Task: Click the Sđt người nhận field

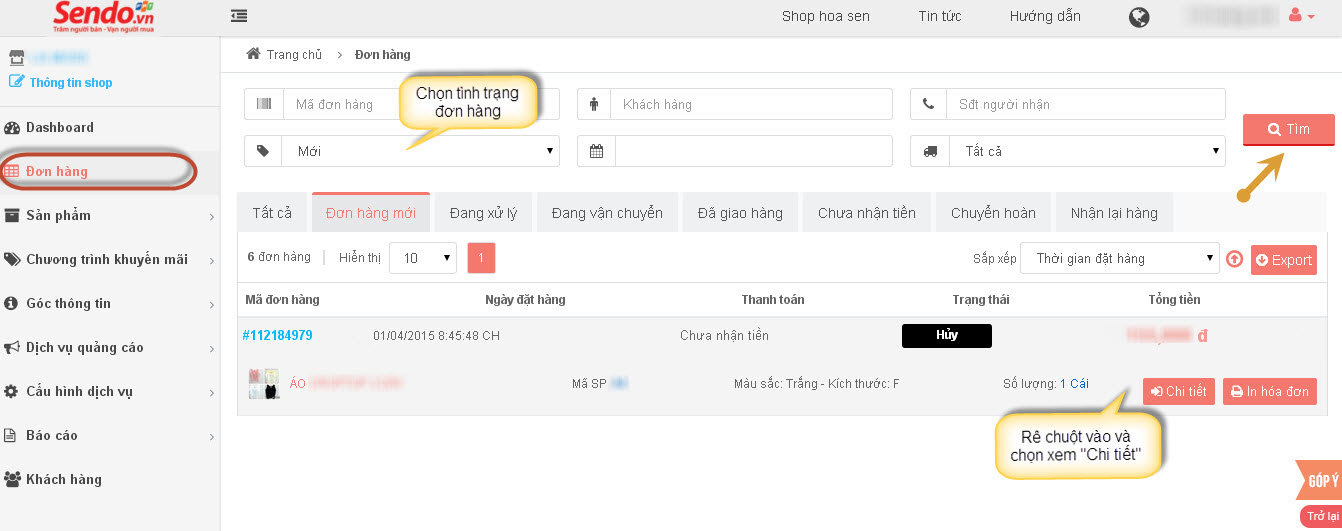Action: (1085, 104)
